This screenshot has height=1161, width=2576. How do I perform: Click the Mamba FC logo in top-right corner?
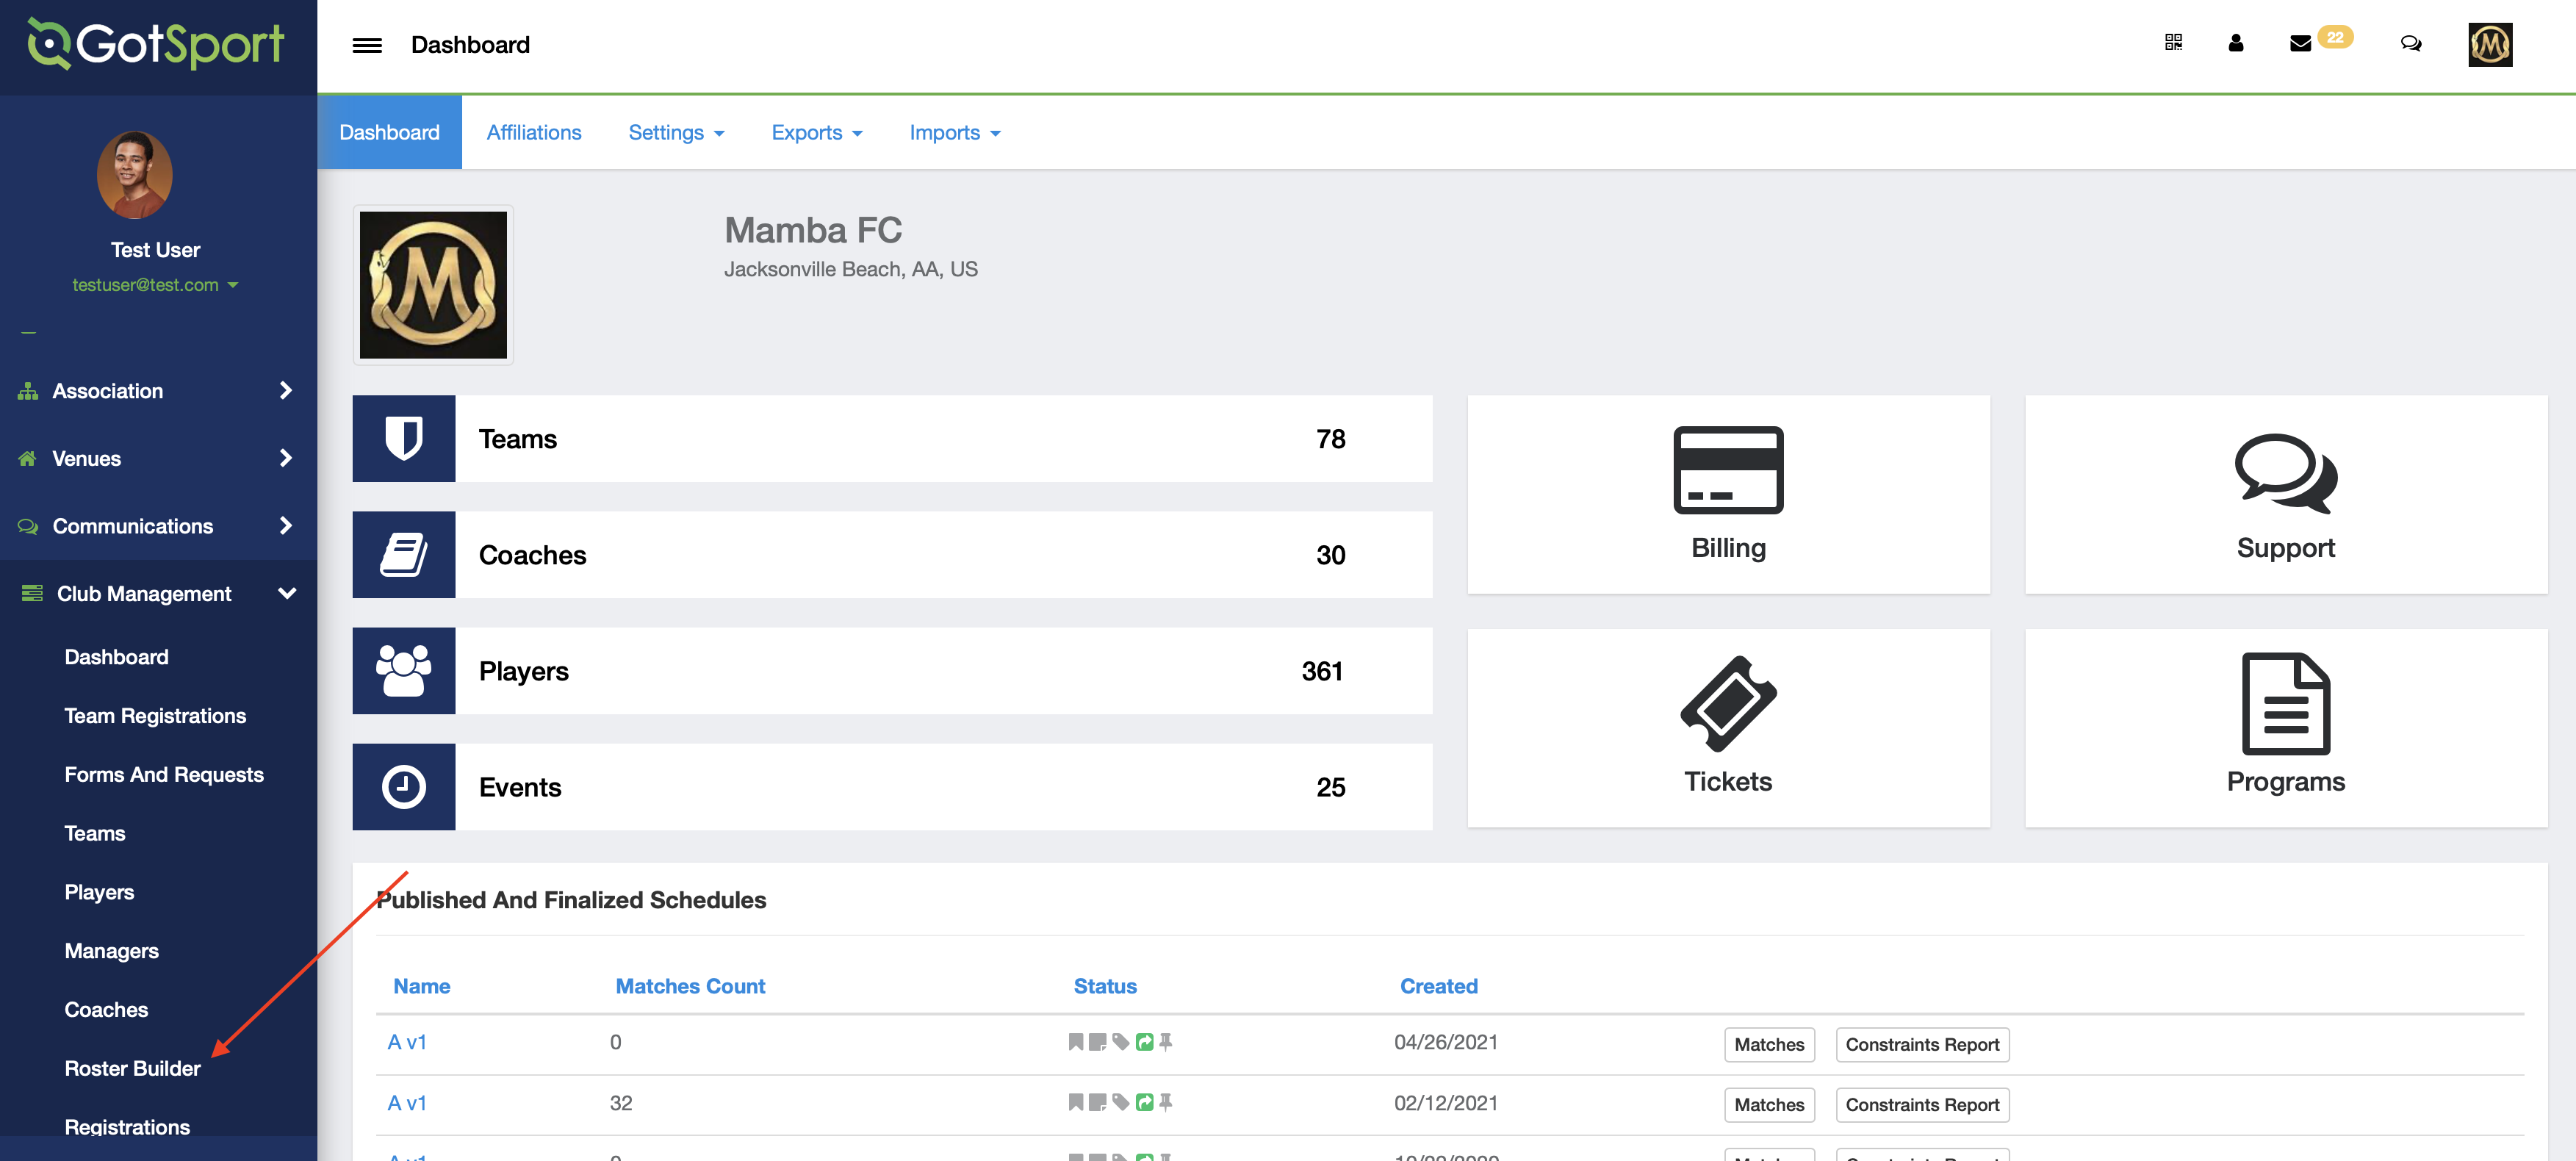coord(2490,44)
